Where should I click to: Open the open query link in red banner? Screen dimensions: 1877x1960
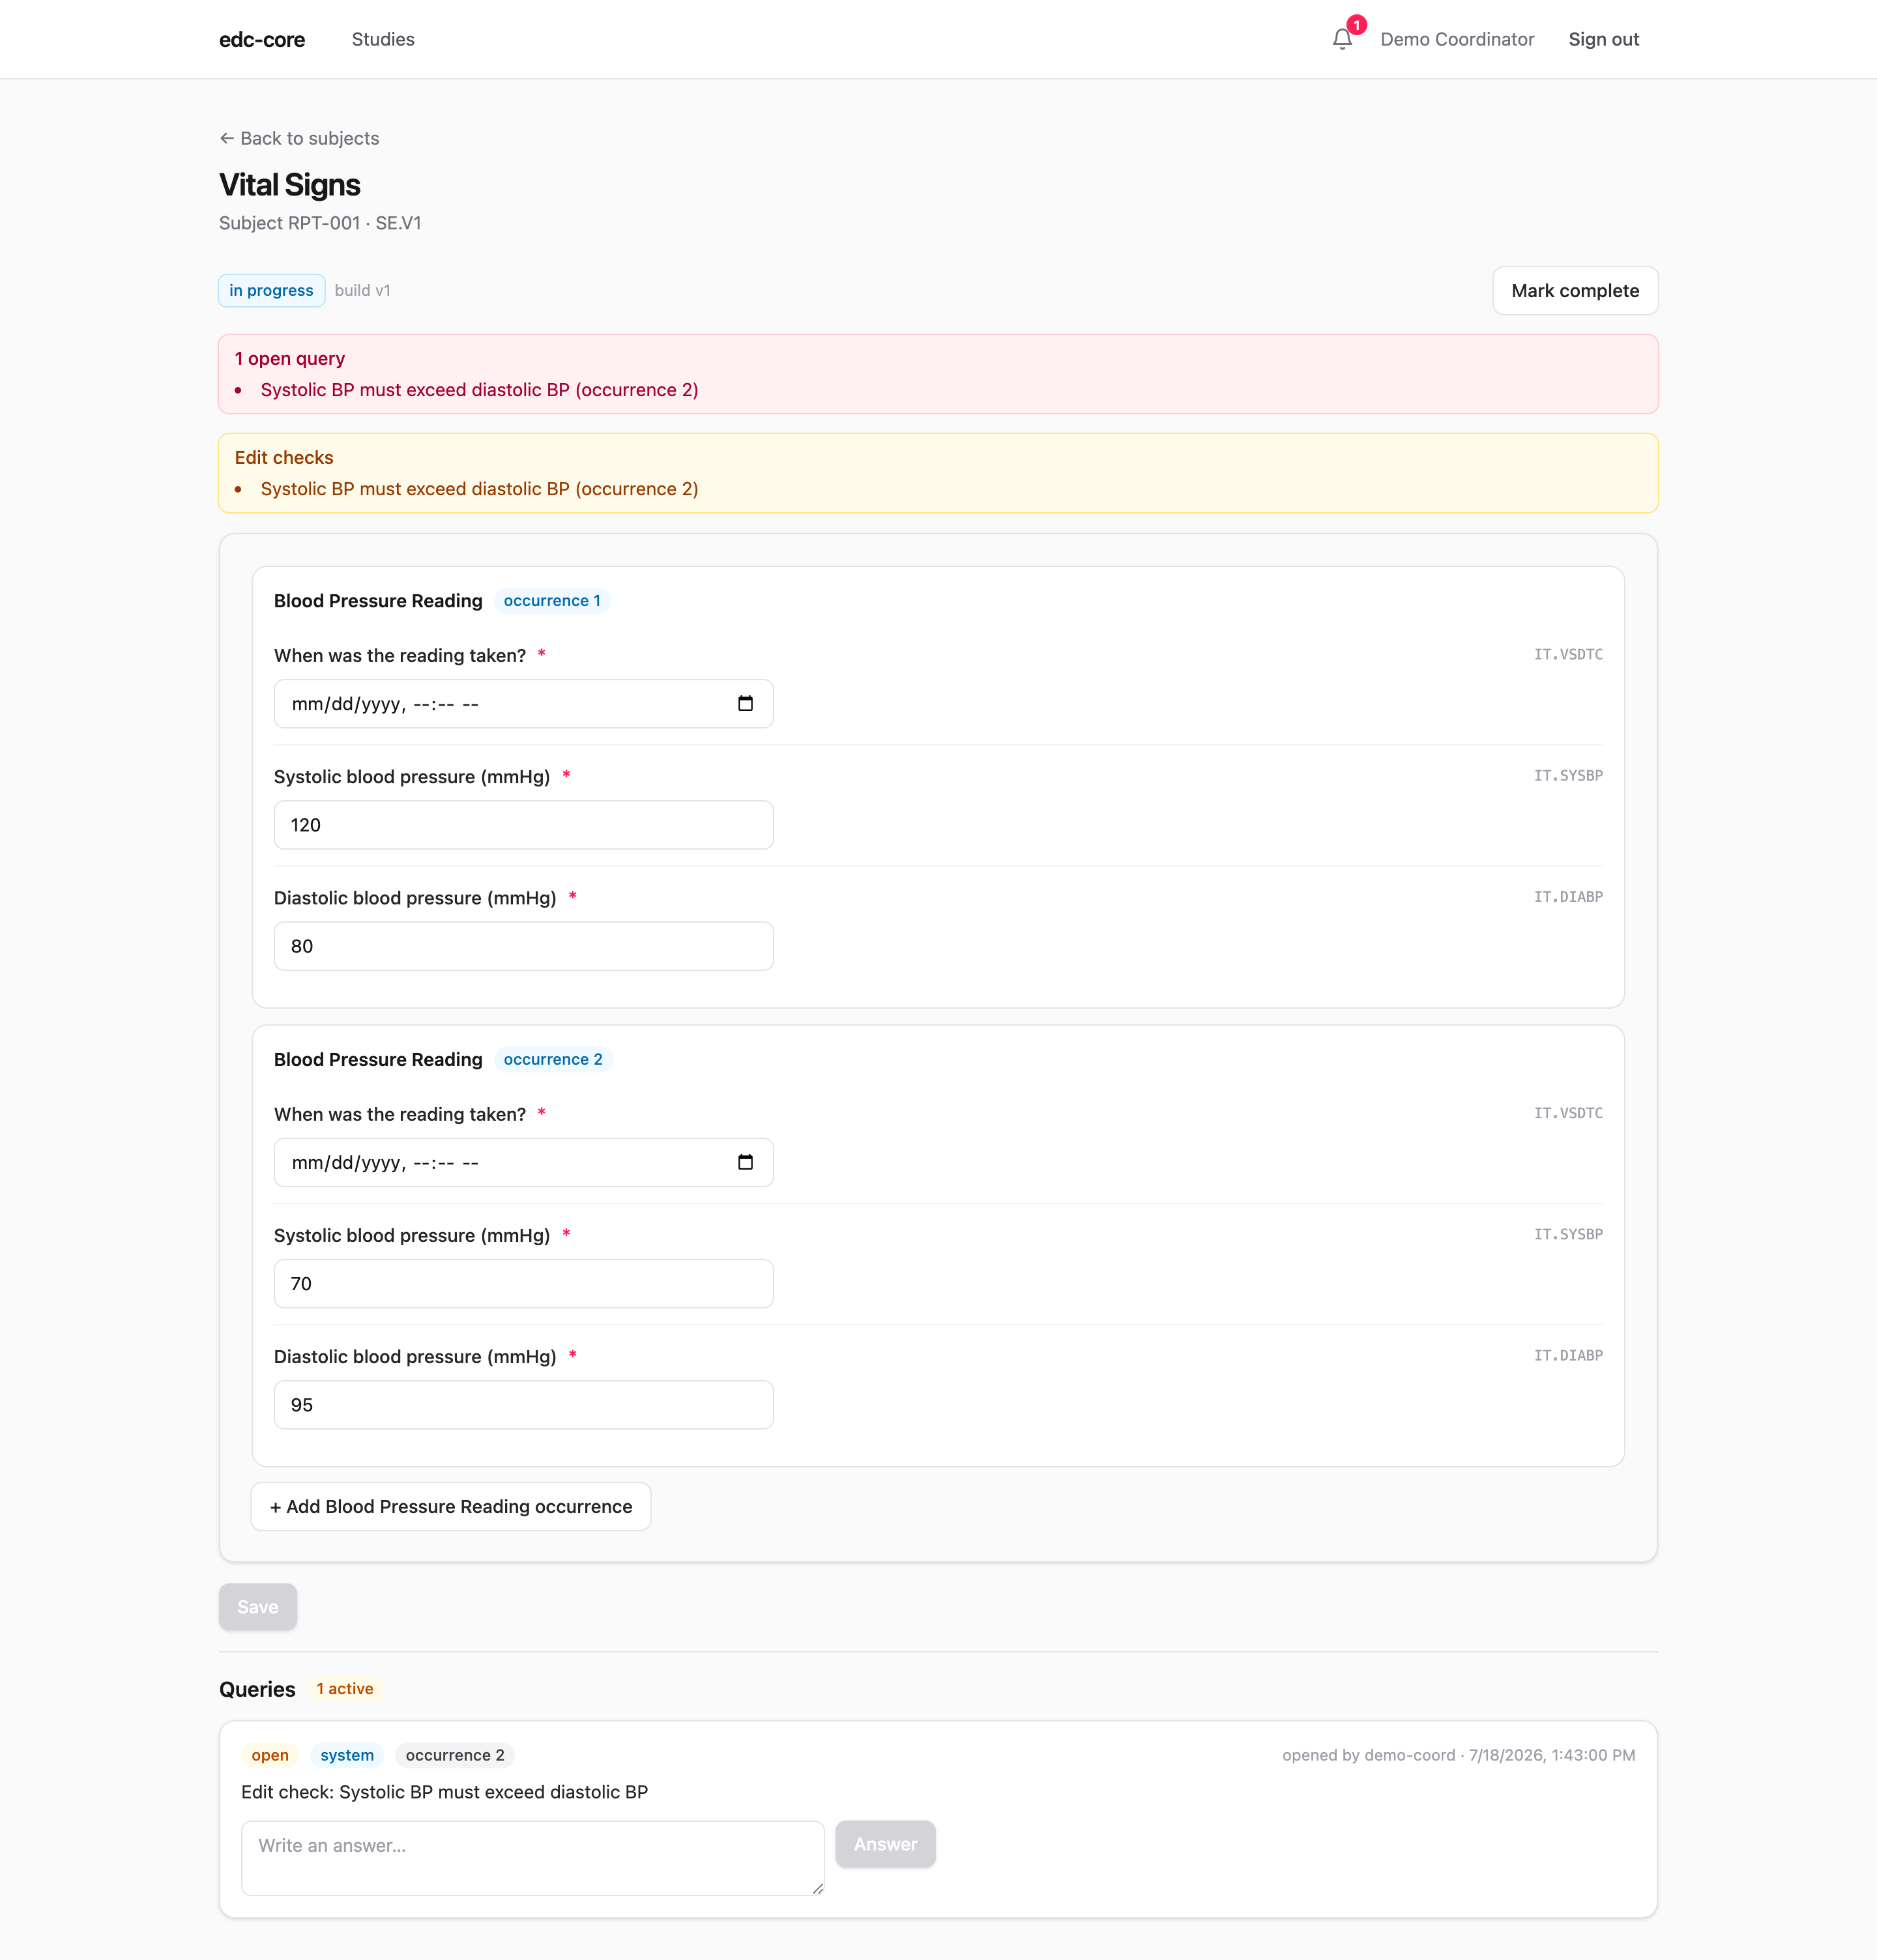click(x=479, y=390)
